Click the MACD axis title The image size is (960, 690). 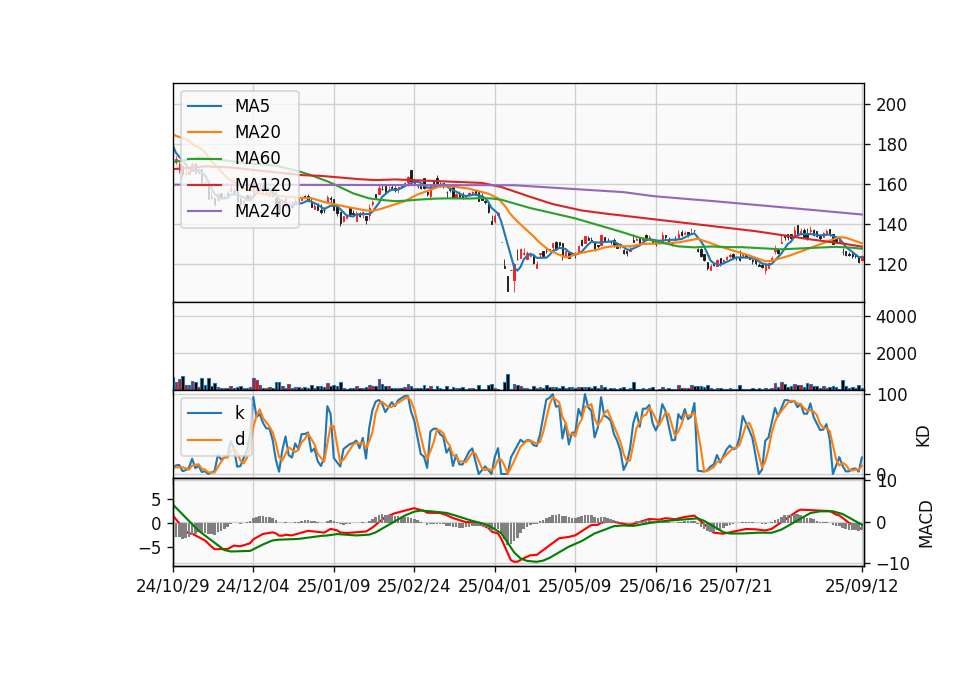(x=926, y=525)
